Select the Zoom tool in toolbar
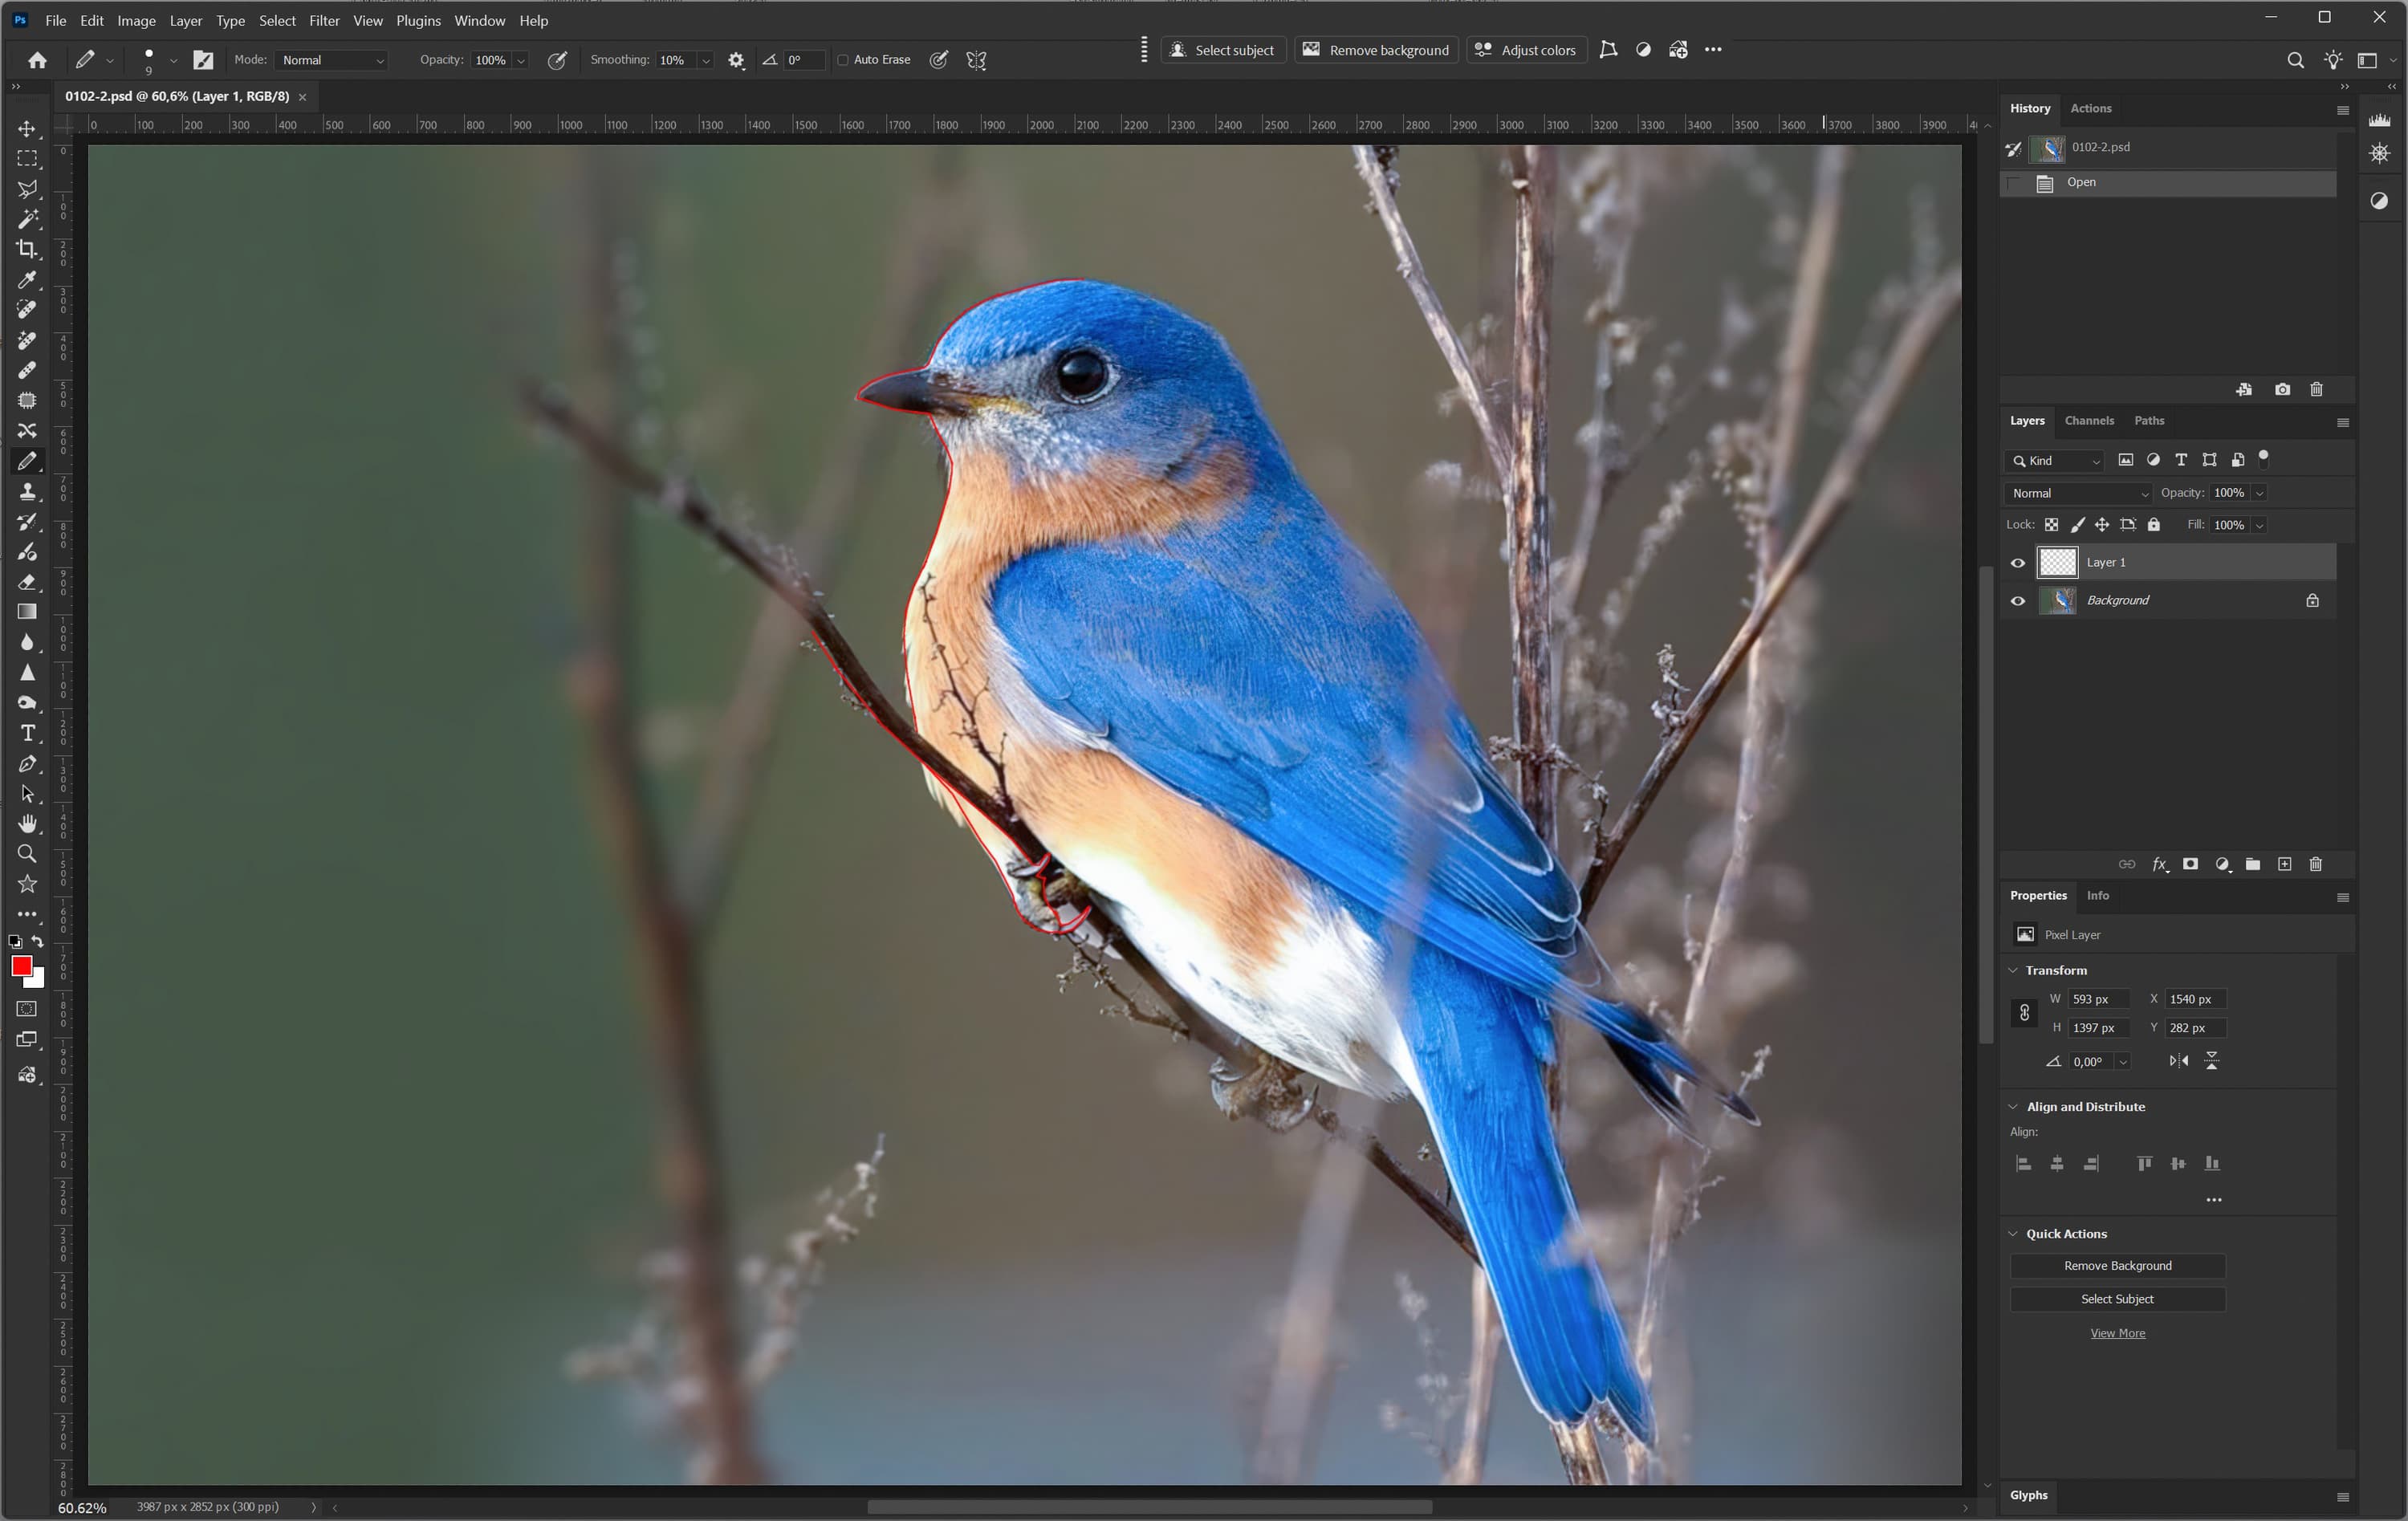2408x1521 pixels. pyautogui.click(x=27, y=854)
